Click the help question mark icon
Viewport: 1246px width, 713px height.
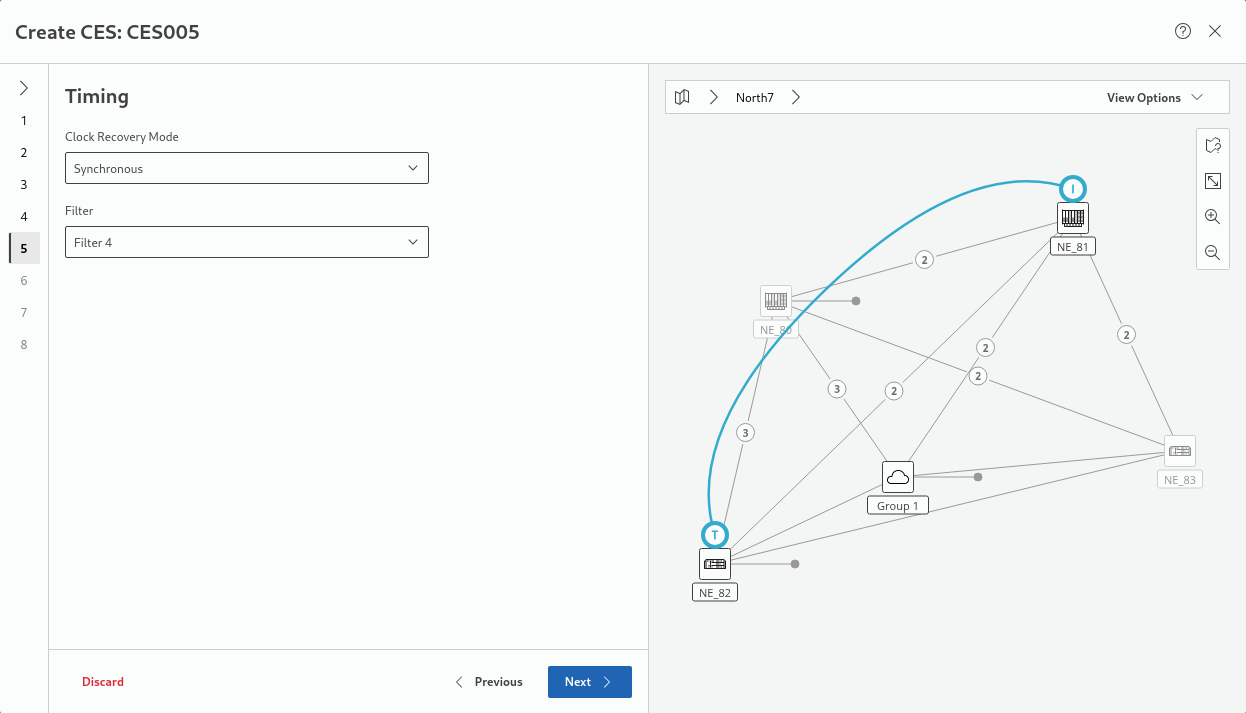point(1183,31)
